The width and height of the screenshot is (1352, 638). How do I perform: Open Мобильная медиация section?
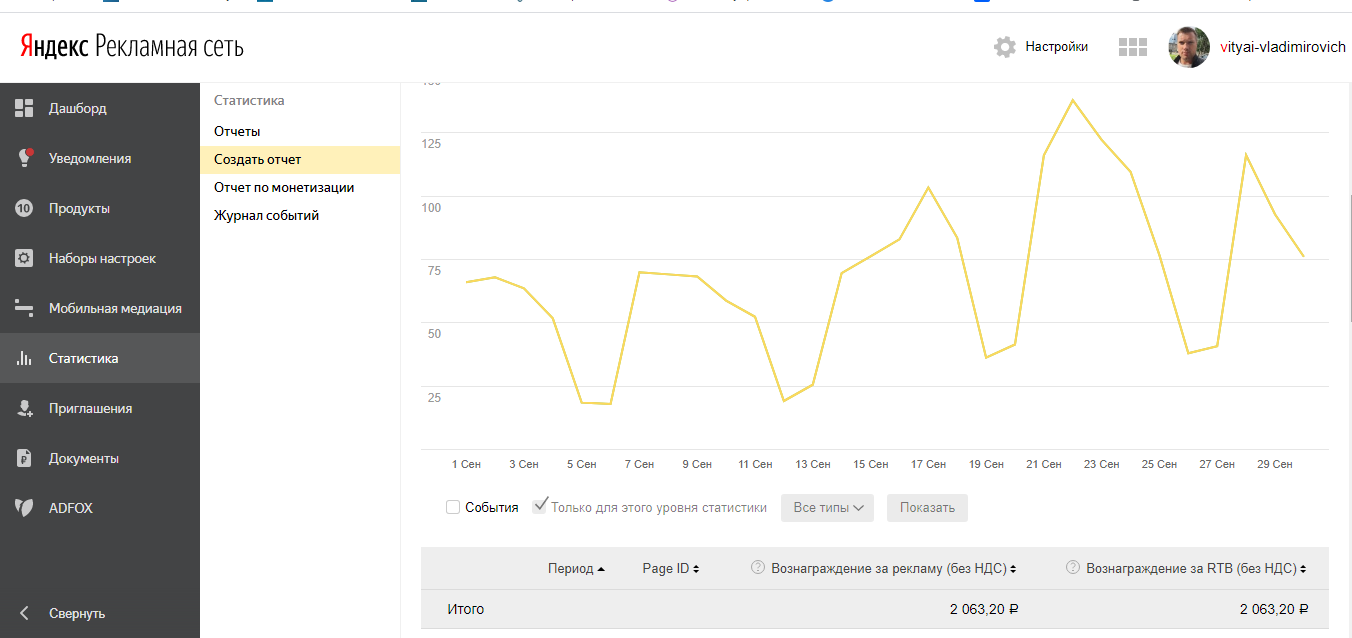click(x=115, y=308)
